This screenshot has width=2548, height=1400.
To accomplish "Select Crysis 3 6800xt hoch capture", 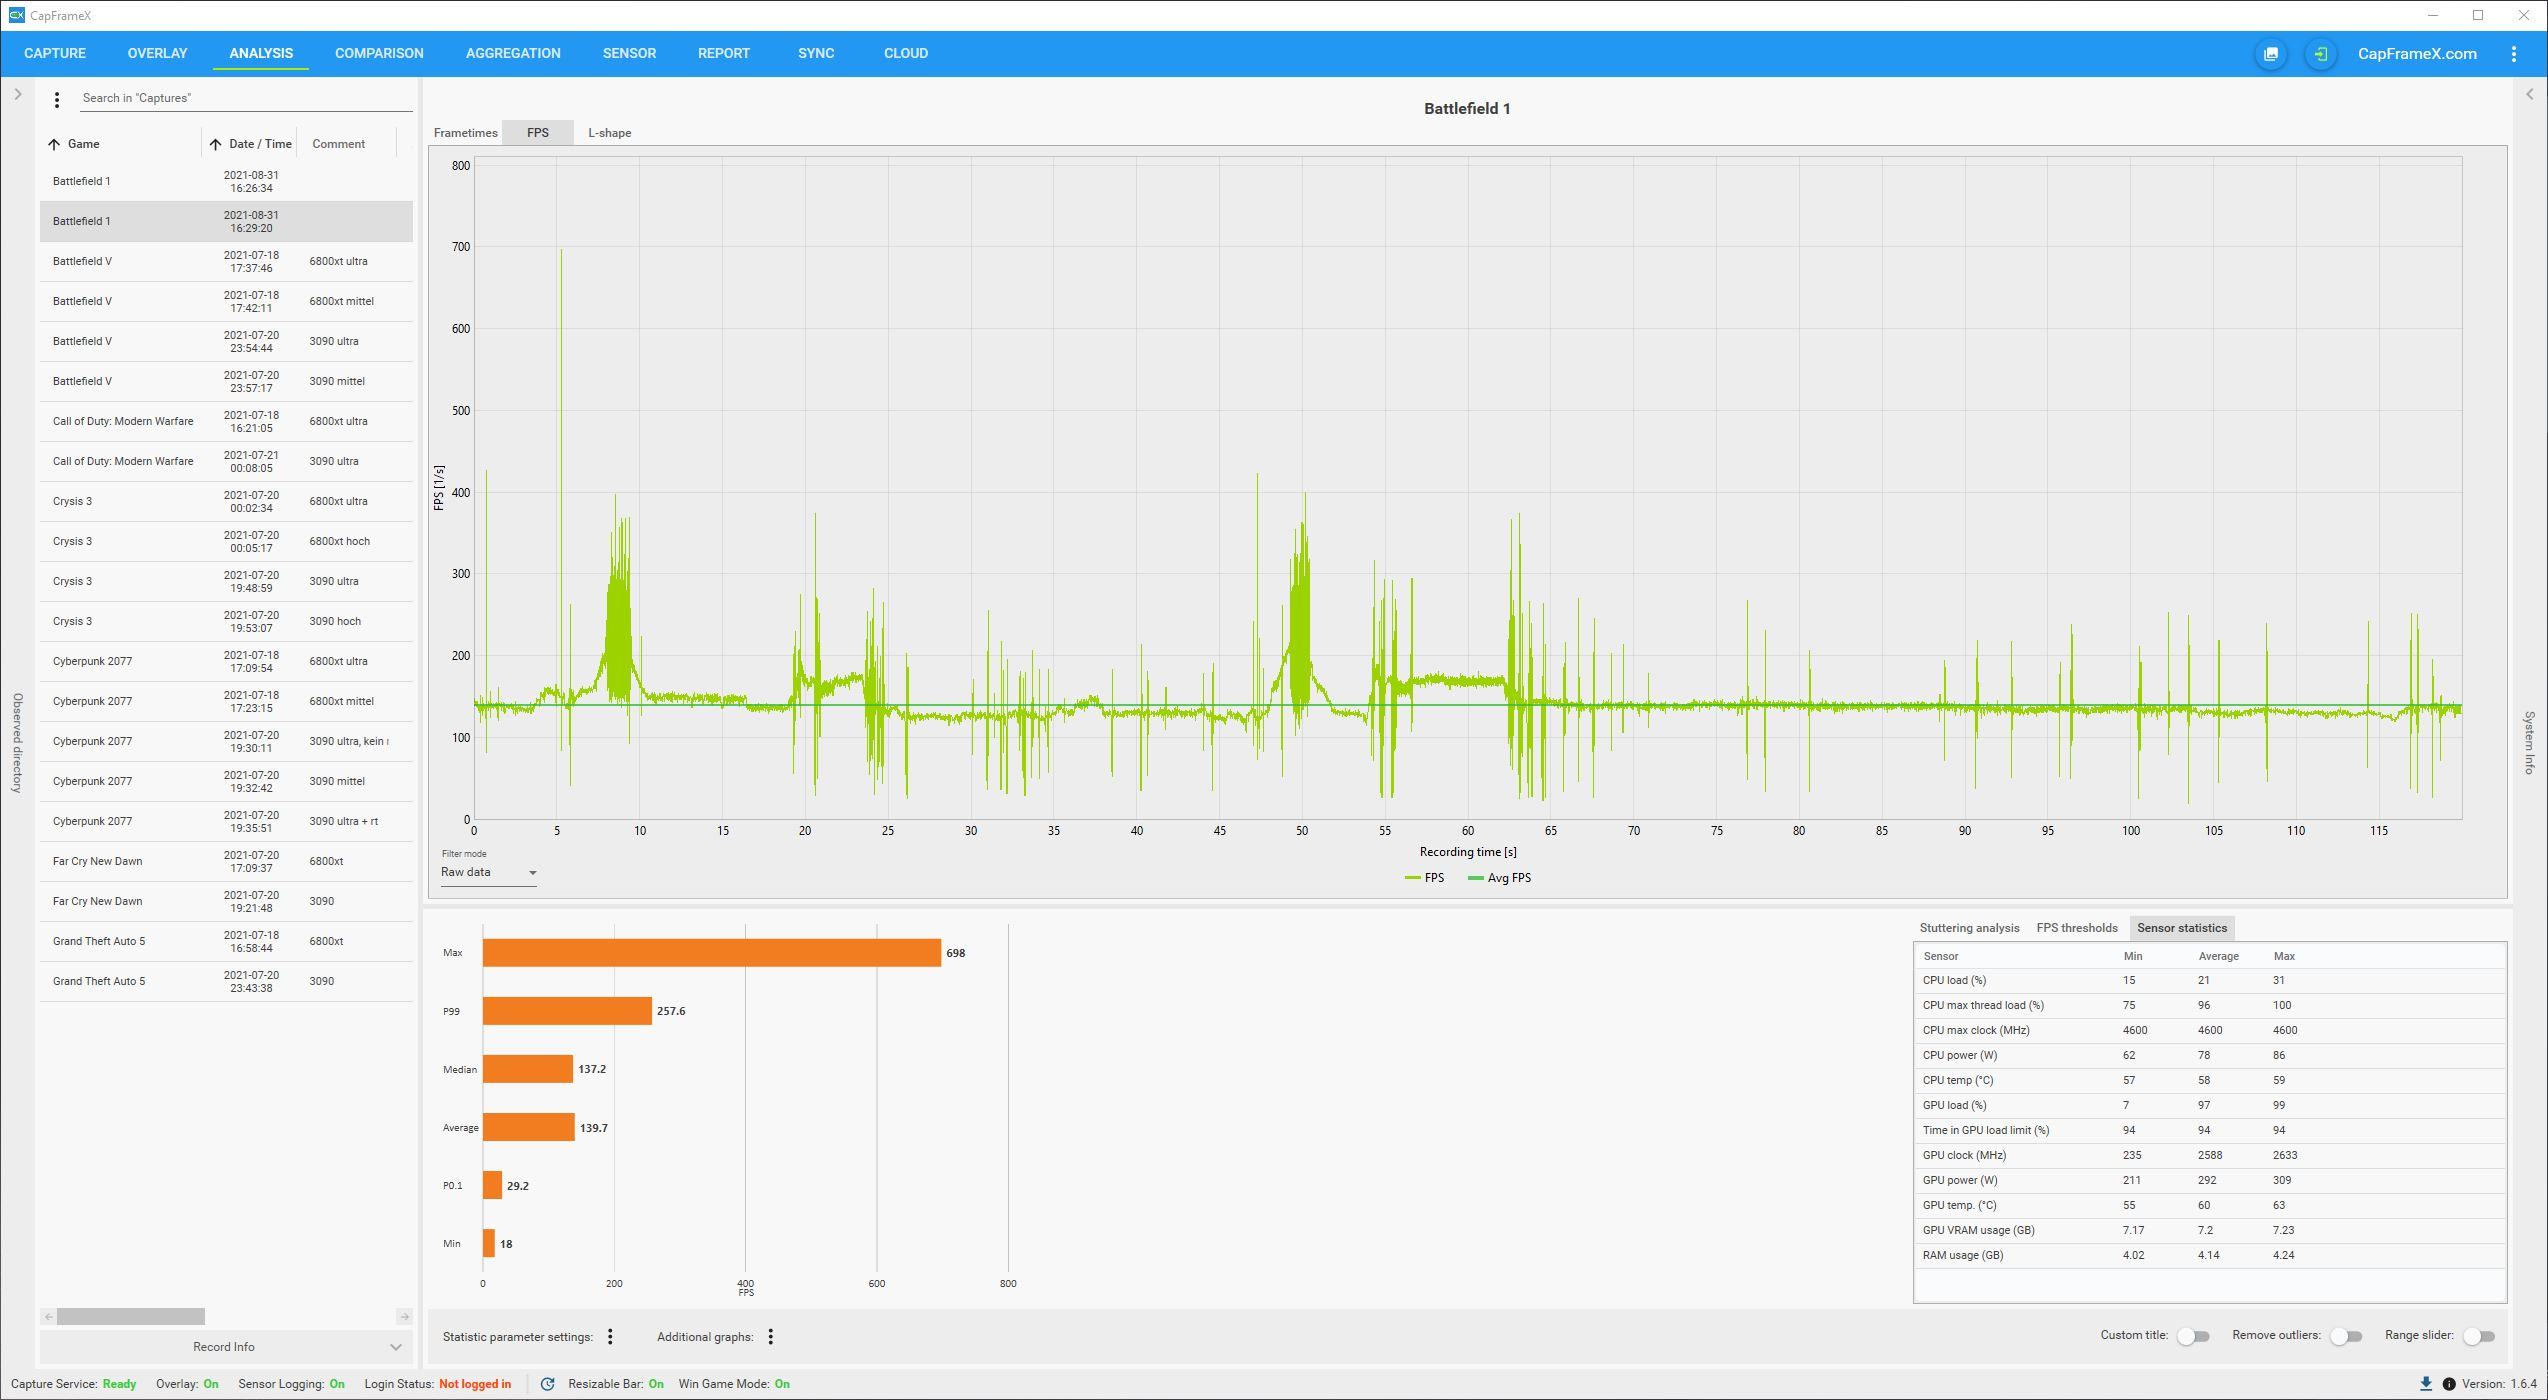I will pos(226,542).
